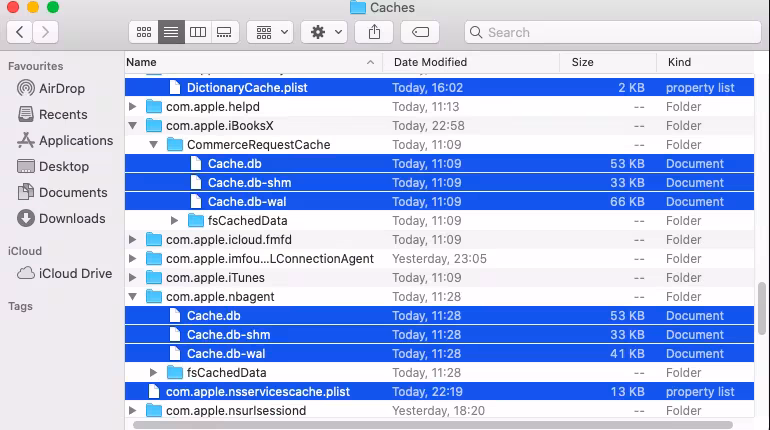Open the group-by arrangement dropdown
Screen dimensions: 770x430
click(270, 32)
